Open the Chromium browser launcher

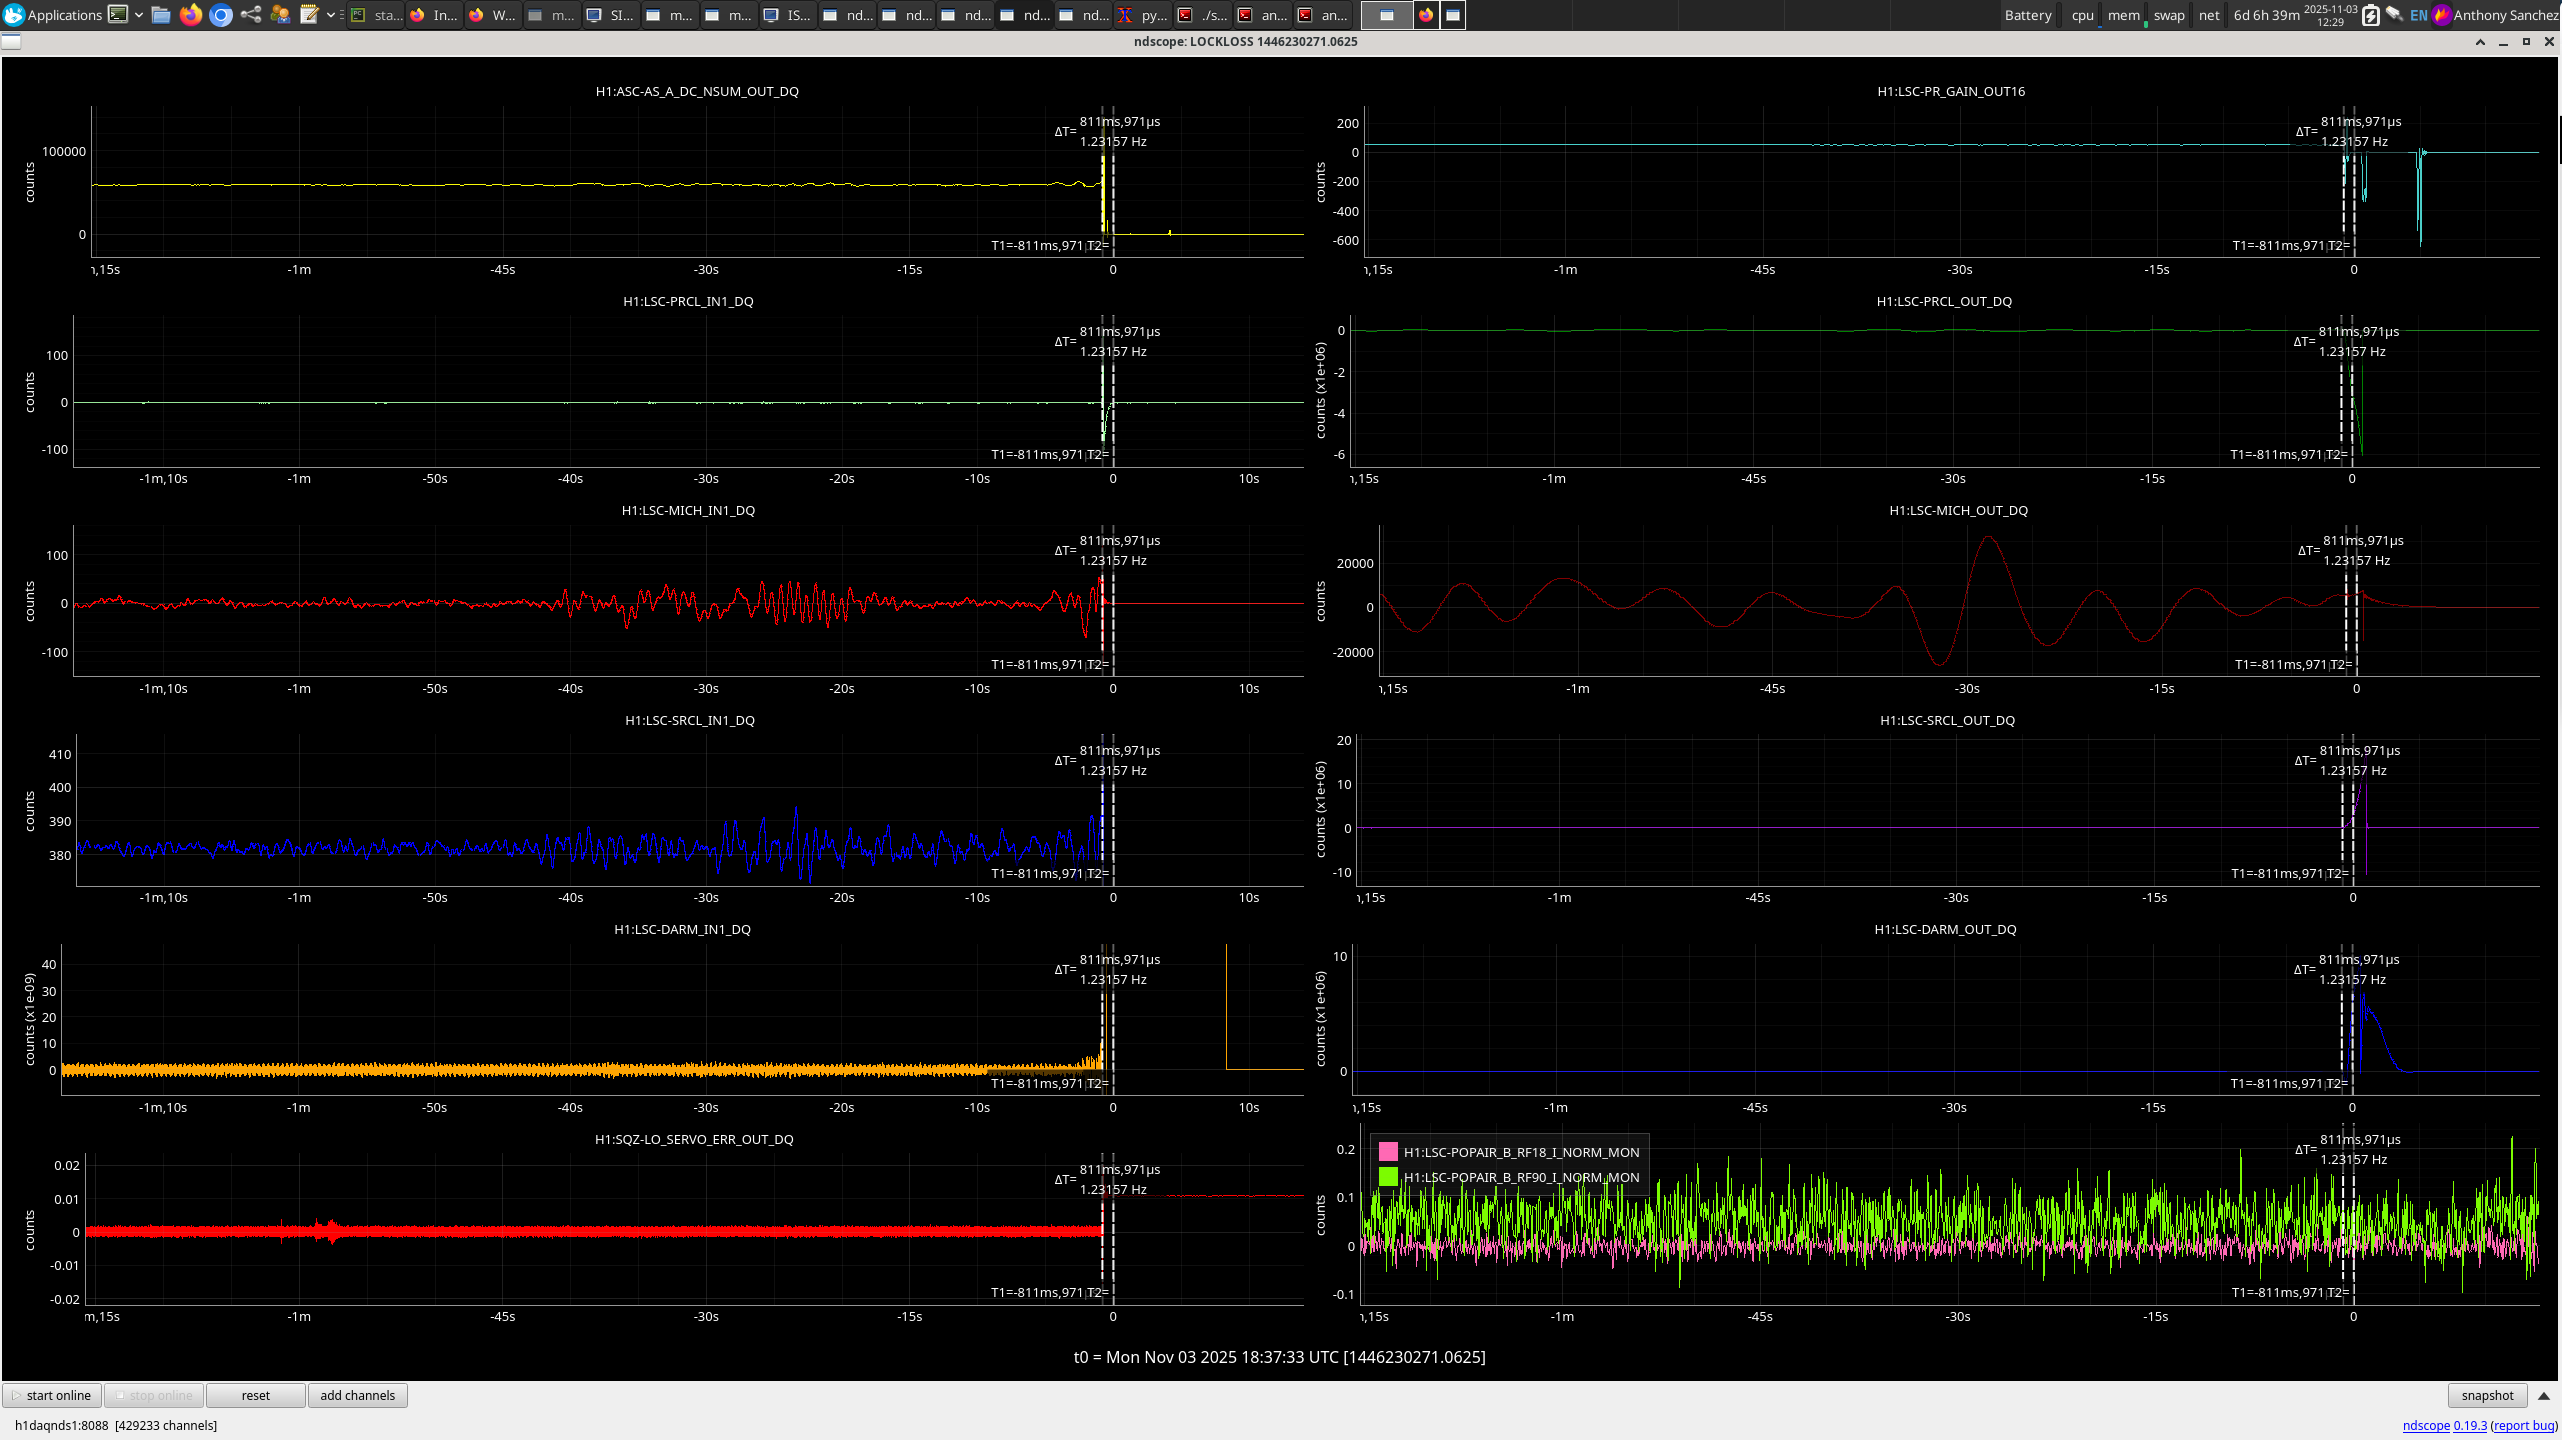click(x=221, y=14)
